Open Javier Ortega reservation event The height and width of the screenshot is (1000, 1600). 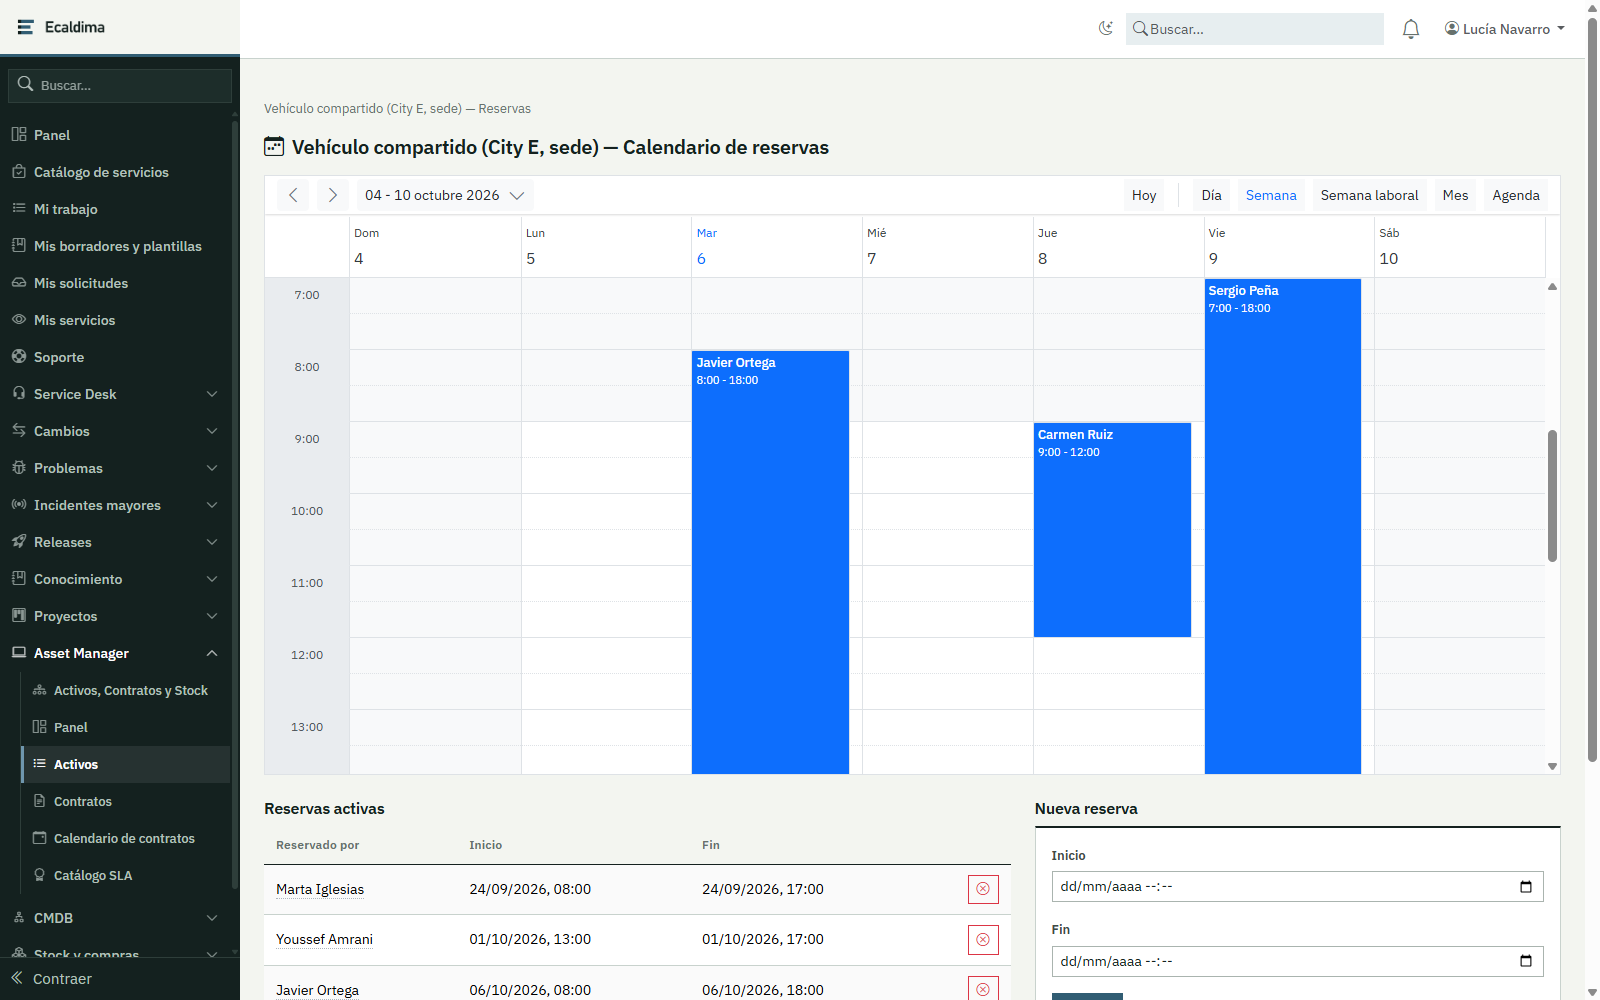coord(770,562)
